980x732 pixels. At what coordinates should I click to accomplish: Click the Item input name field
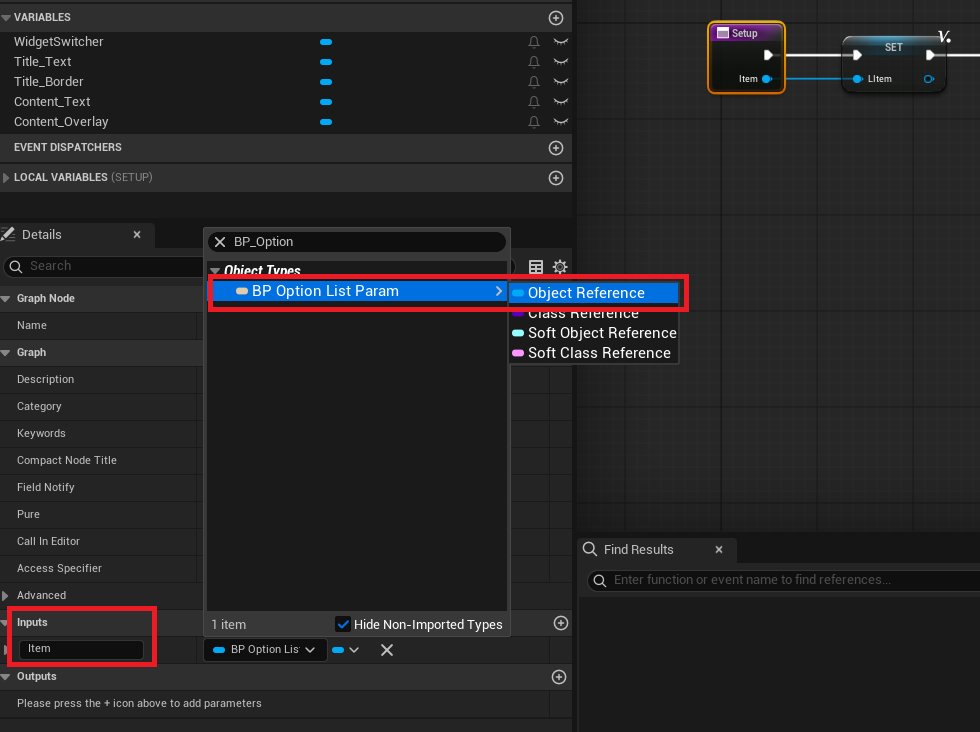click(x=81, y=649)
